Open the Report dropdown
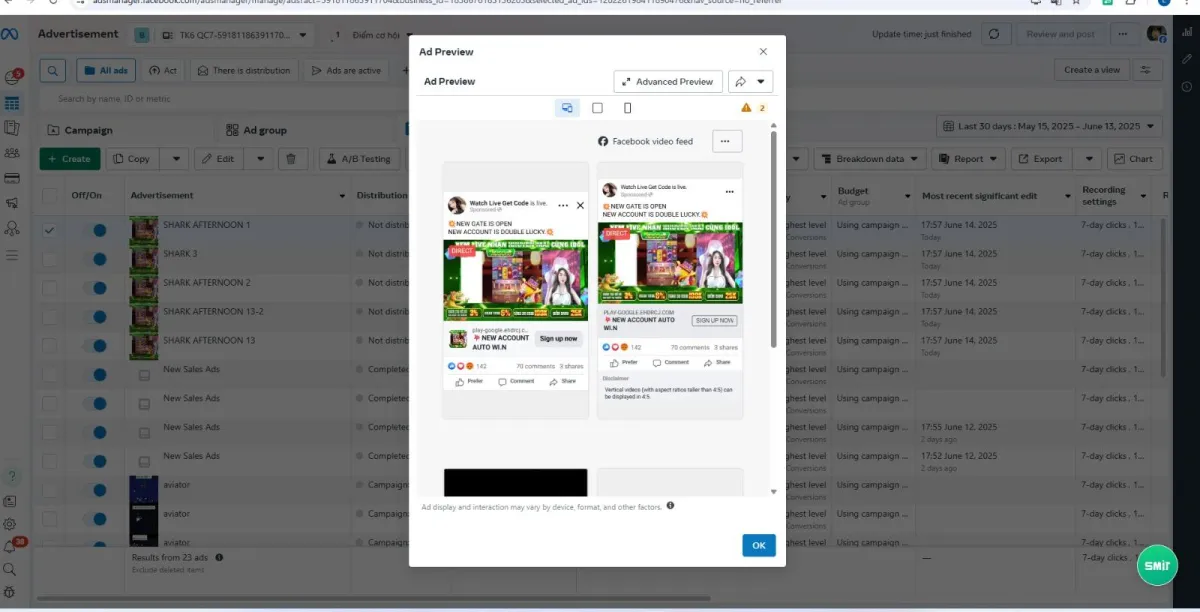 tap(968, 158)
